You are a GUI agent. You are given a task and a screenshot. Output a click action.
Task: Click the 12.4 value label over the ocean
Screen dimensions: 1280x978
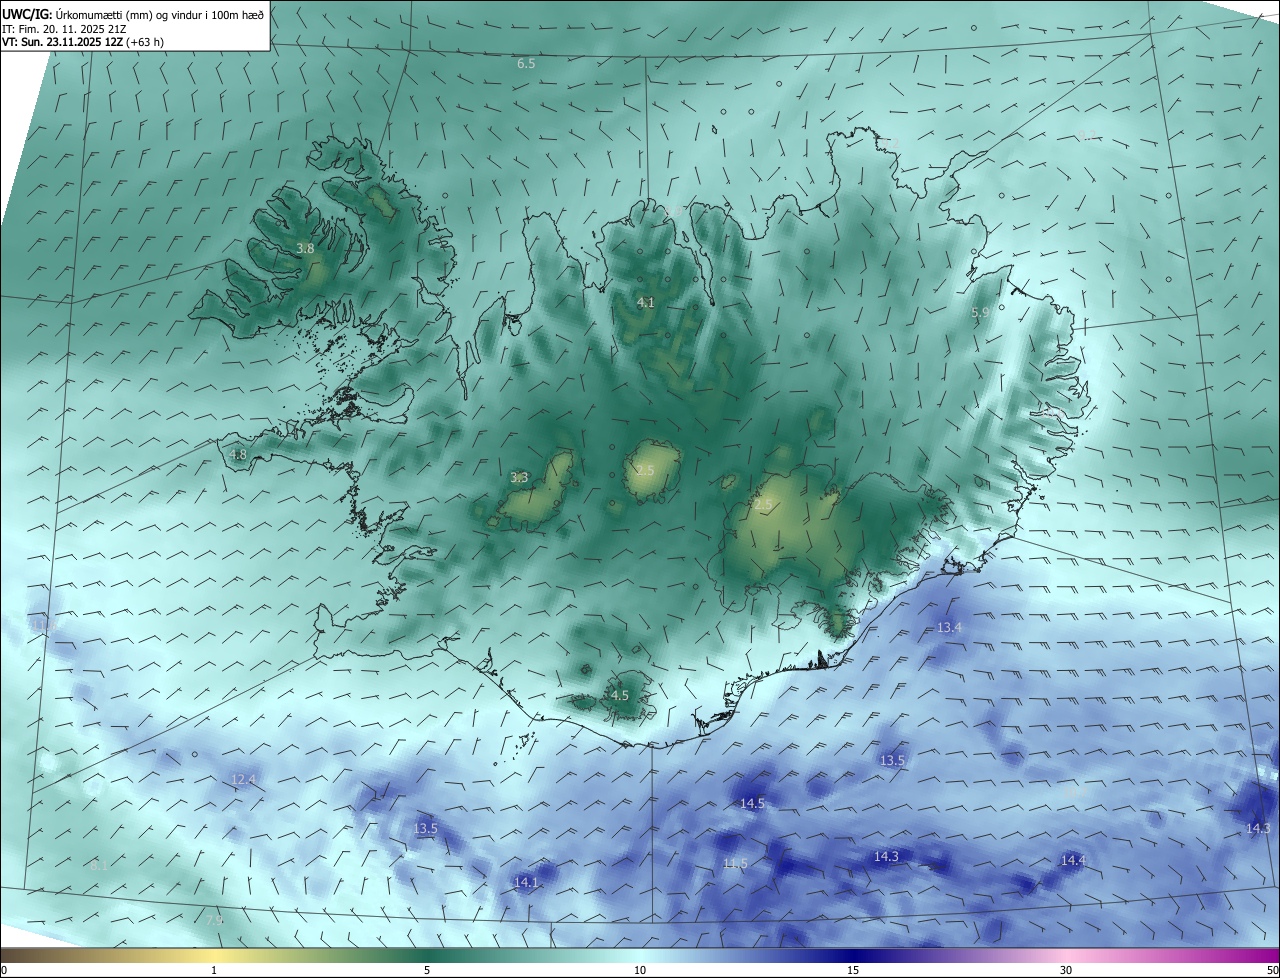[243, 779]
